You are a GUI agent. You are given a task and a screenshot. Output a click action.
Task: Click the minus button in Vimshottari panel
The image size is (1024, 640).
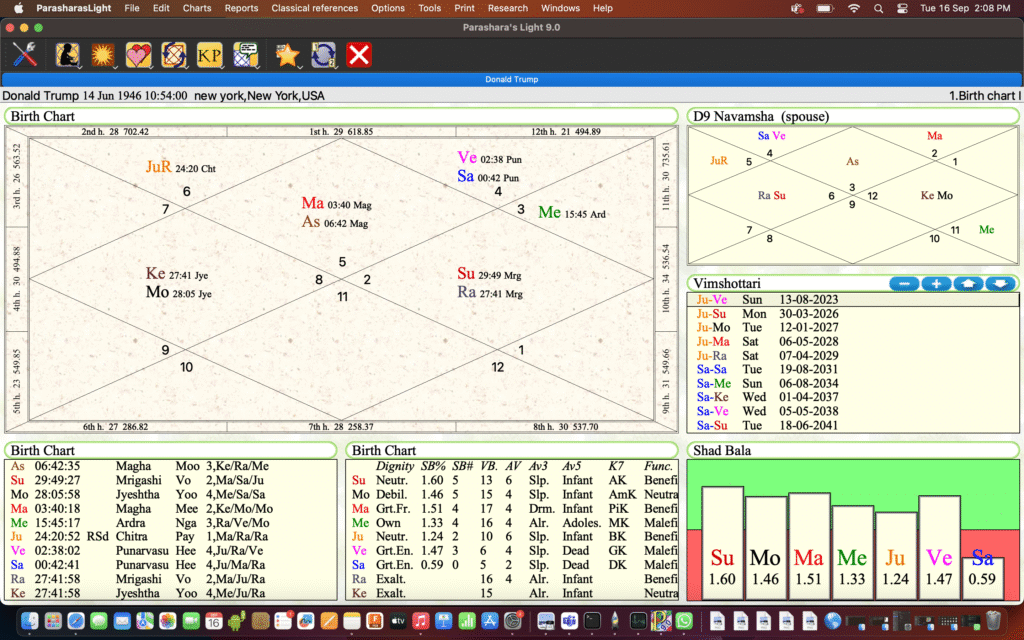click(904, 283)
